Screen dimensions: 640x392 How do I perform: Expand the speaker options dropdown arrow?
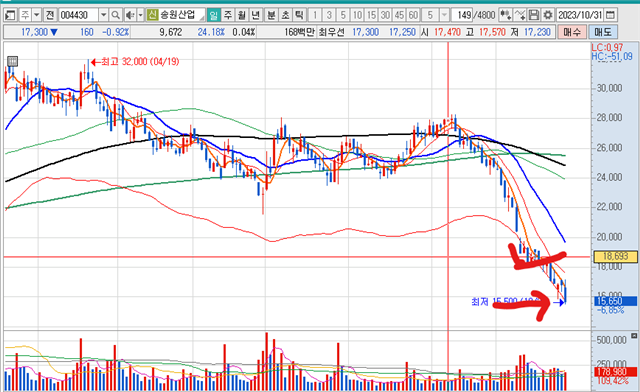click(140, 16)
